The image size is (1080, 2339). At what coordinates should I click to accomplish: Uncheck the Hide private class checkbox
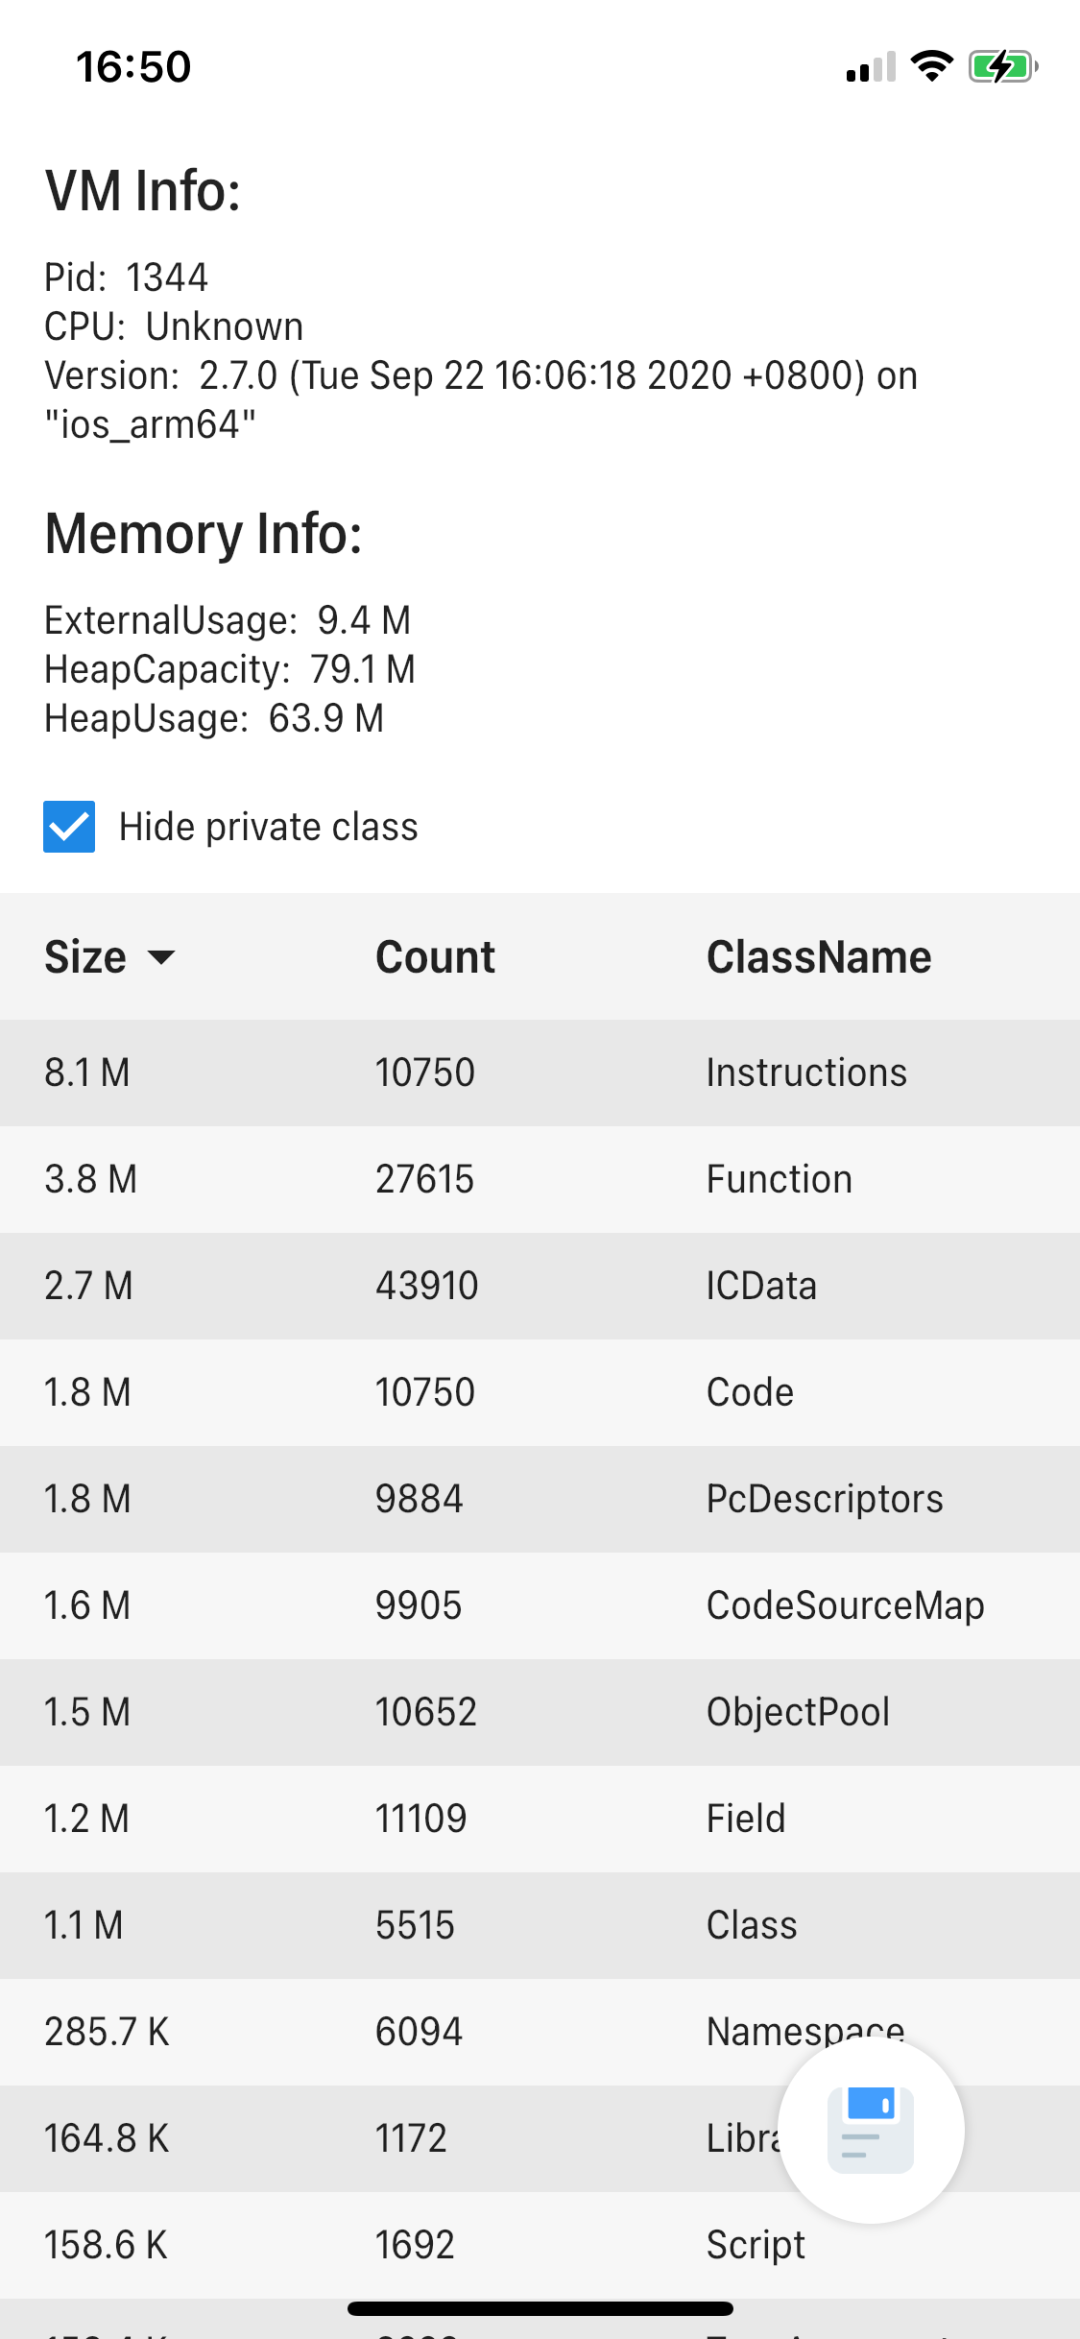point(69,827)
